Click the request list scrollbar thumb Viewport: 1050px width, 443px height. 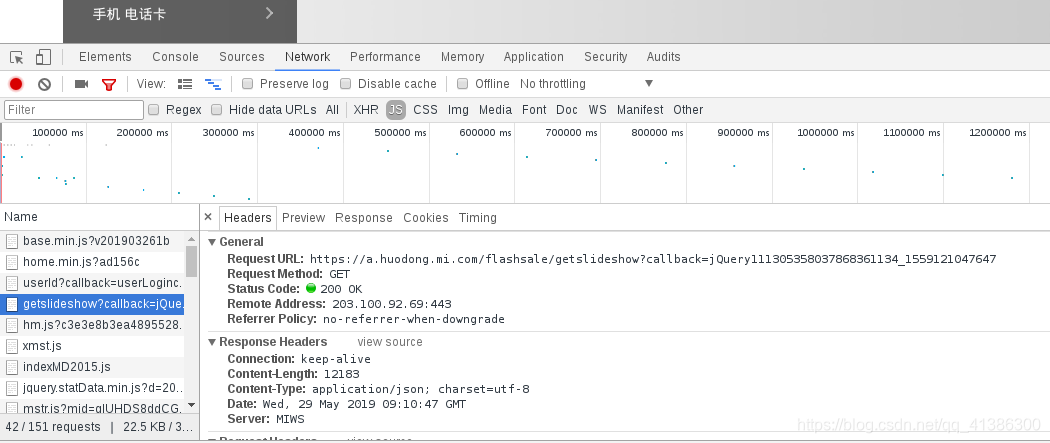192,262
